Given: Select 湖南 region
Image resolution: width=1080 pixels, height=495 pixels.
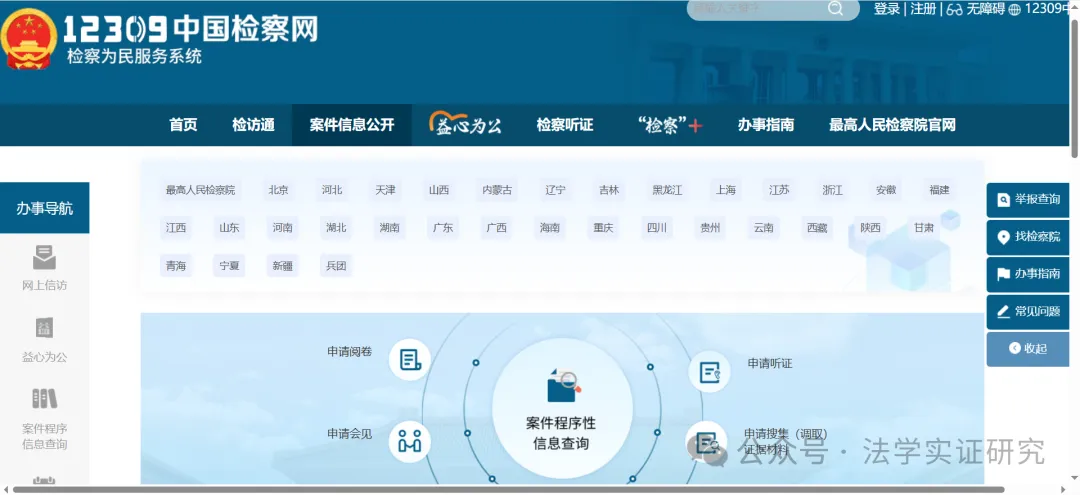Looking at the screenshot, I should click(x=389, y=228).
